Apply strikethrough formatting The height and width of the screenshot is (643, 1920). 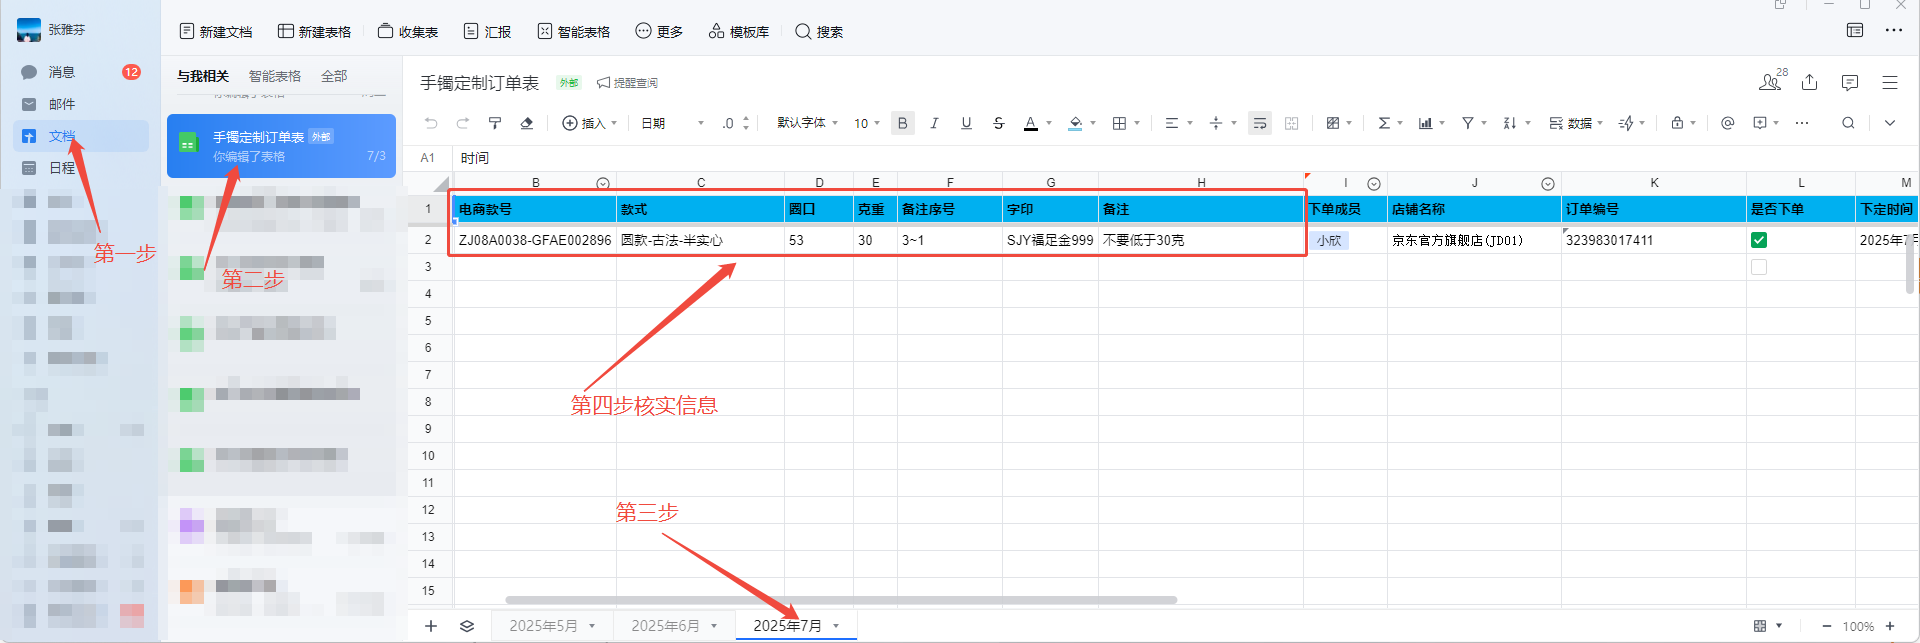(x=998, y=123)
